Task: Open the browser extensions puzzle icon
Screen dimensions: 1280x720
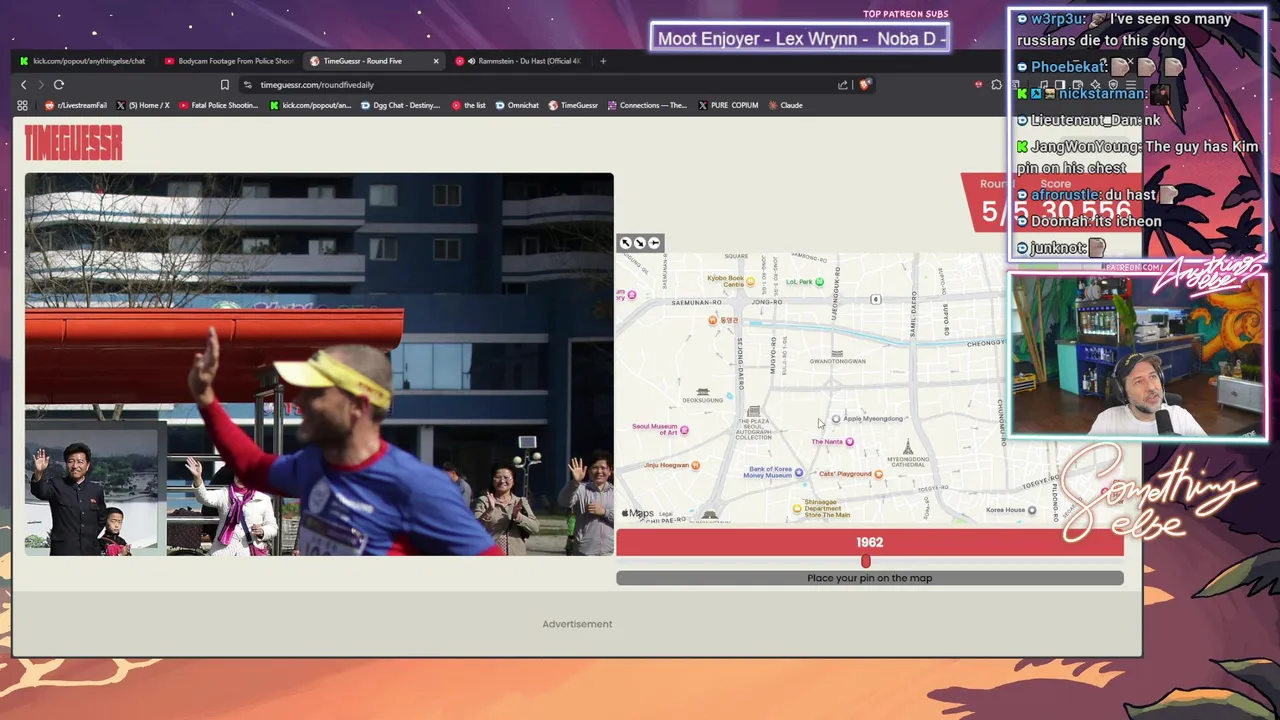Action: click(996, 85)
